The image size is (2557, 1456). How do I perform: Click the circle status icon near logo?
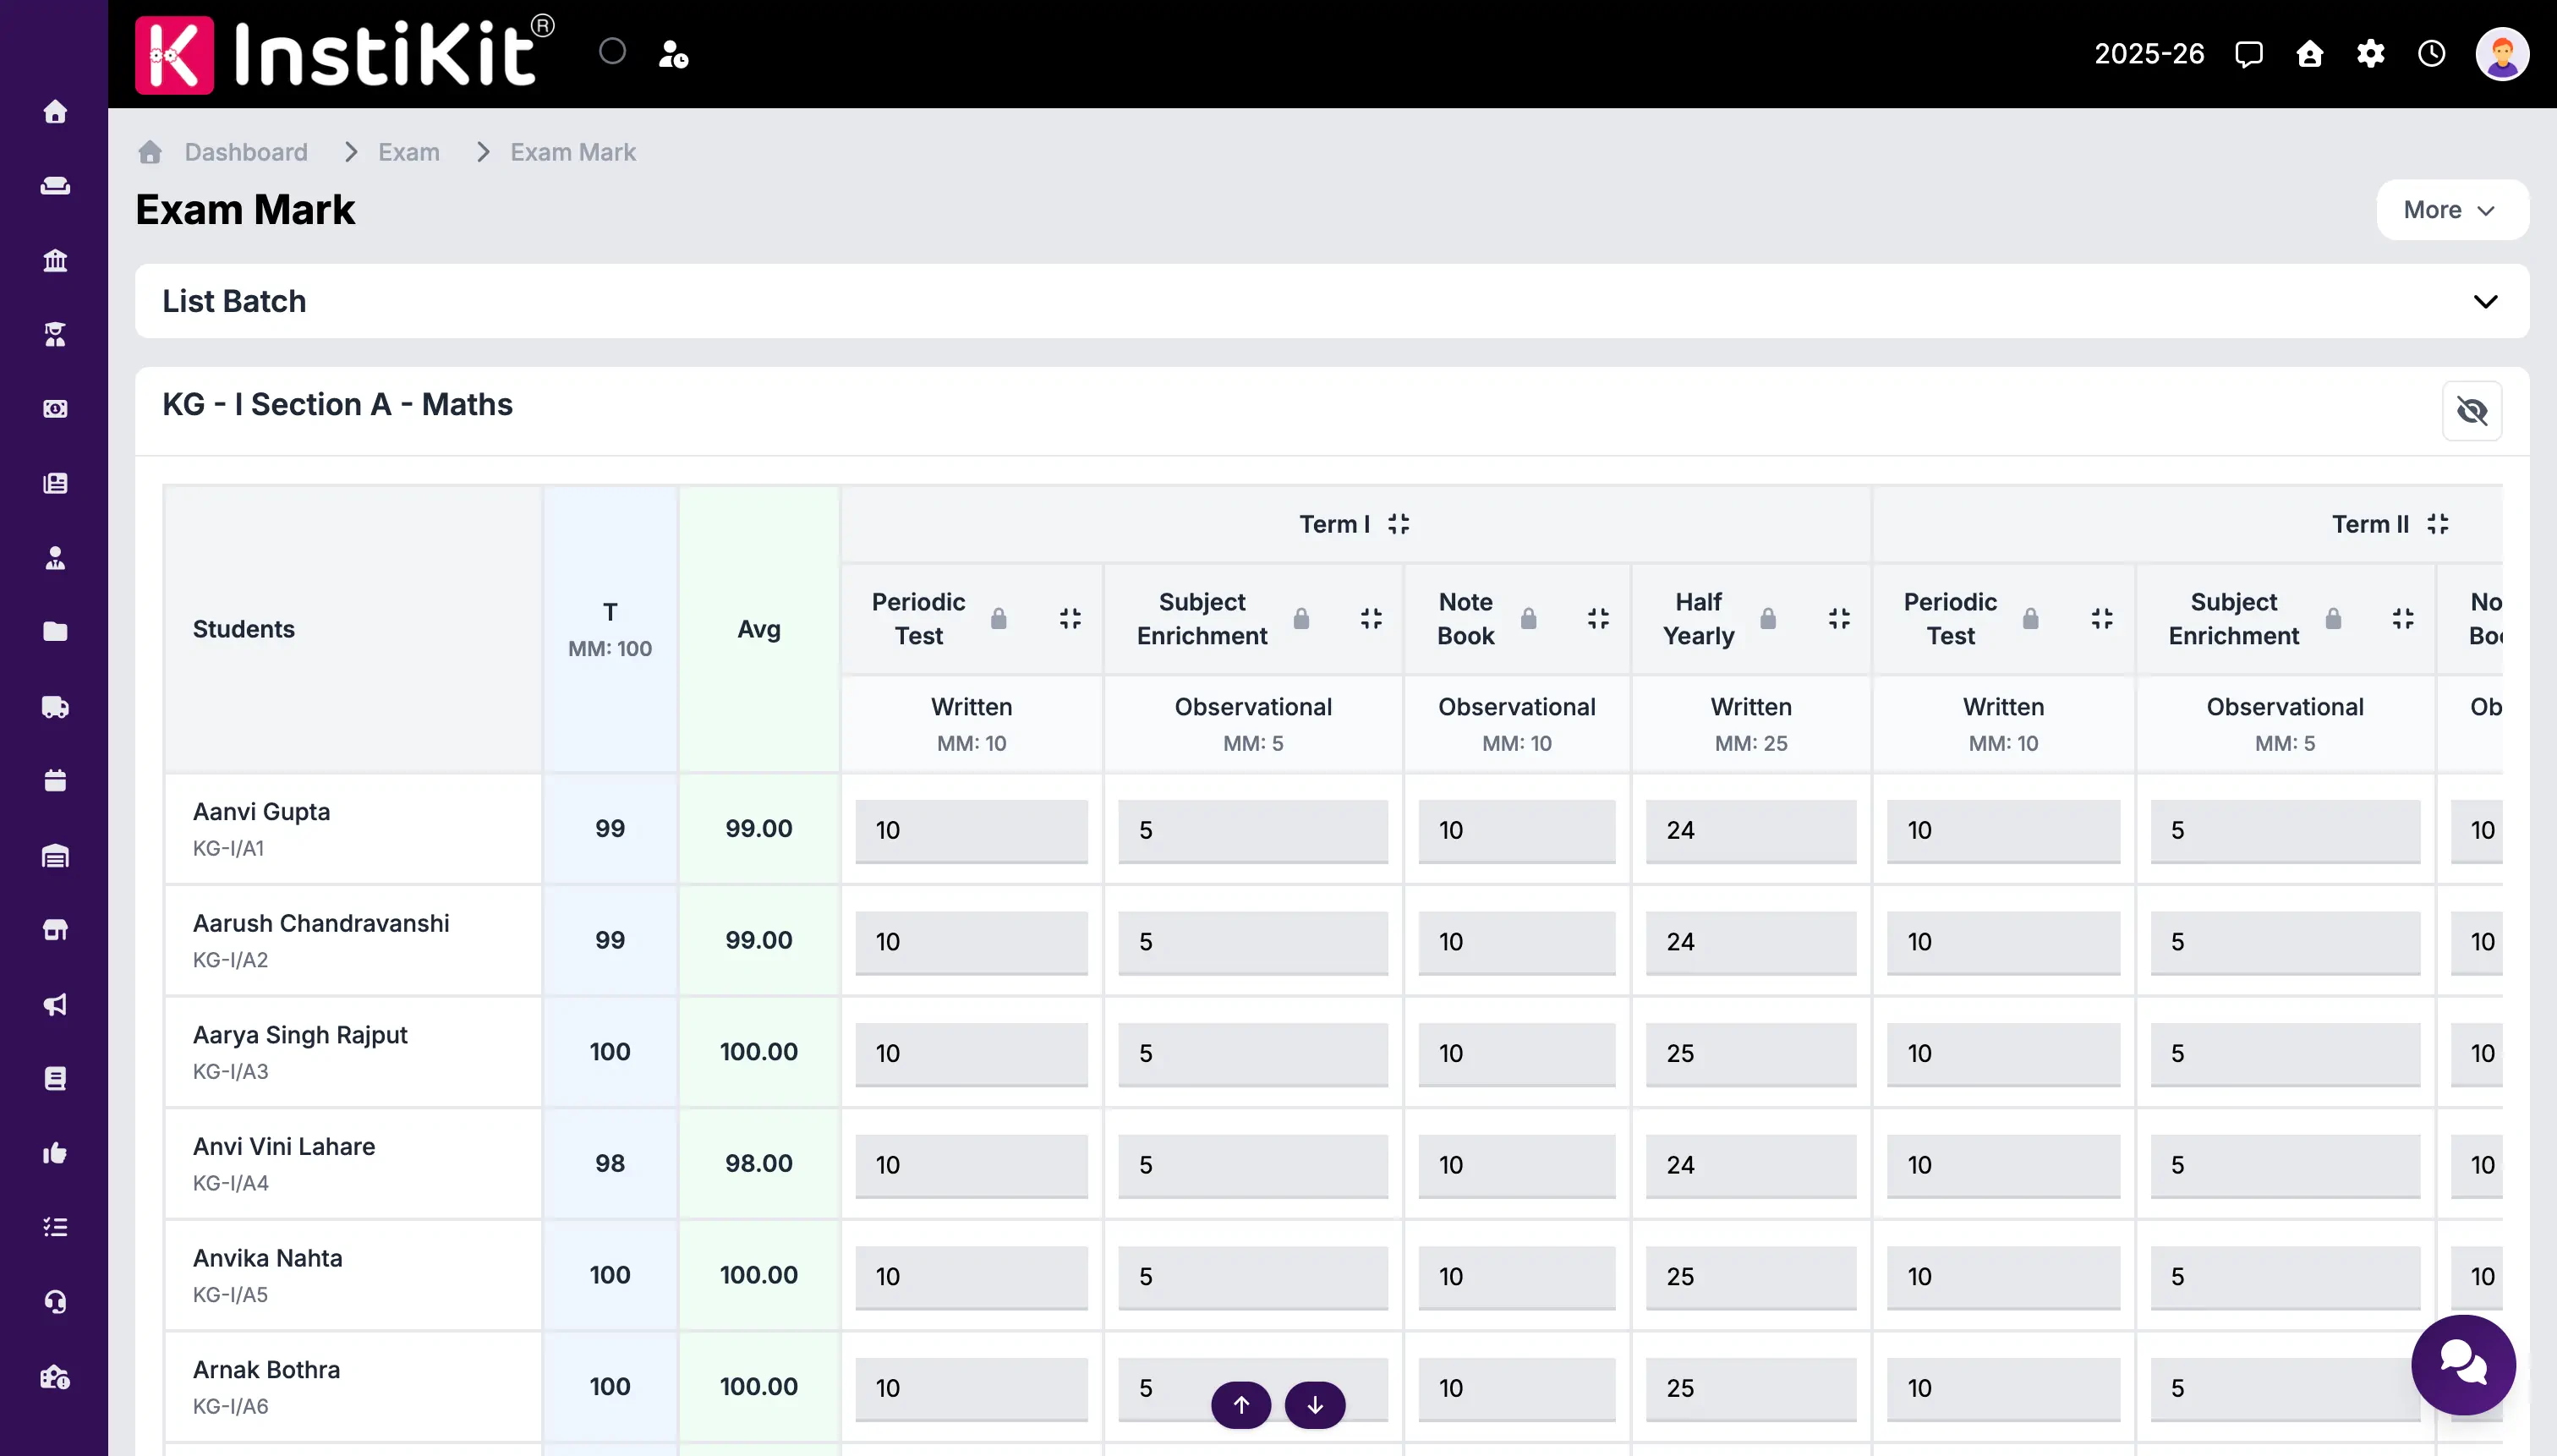coord(612,52)
